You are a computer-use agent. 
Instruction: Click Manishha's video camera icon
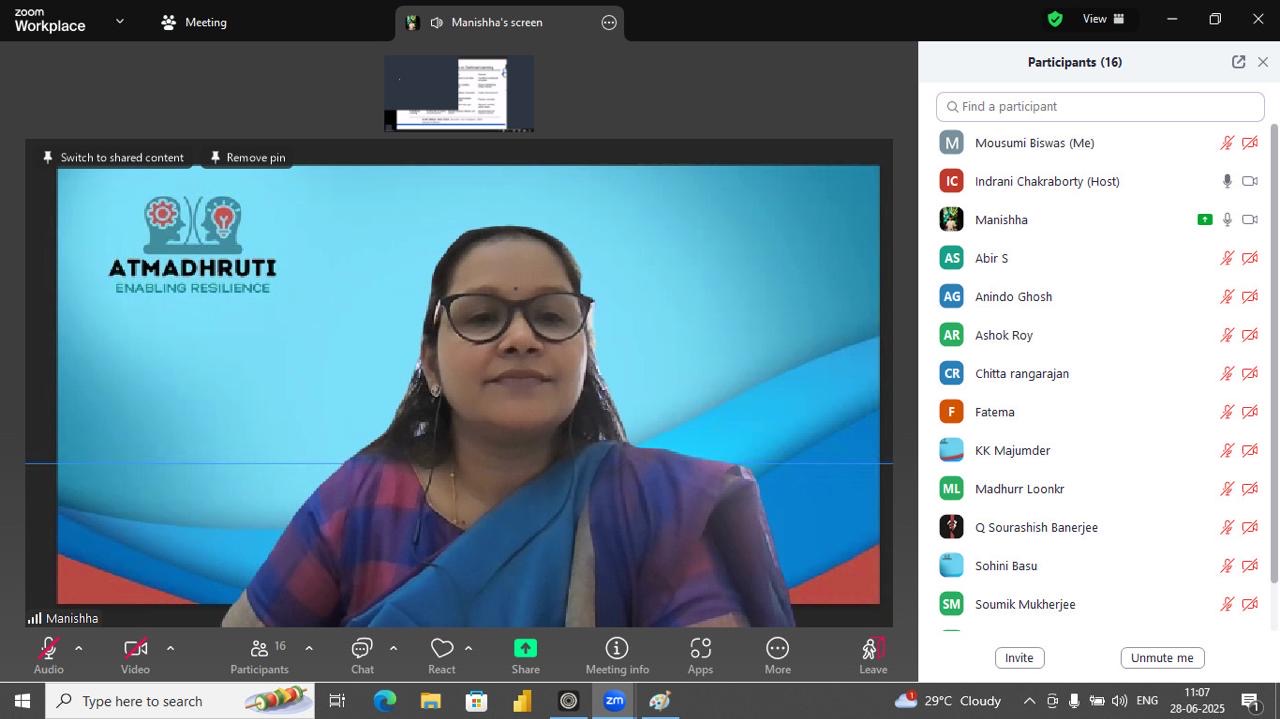1250,220
